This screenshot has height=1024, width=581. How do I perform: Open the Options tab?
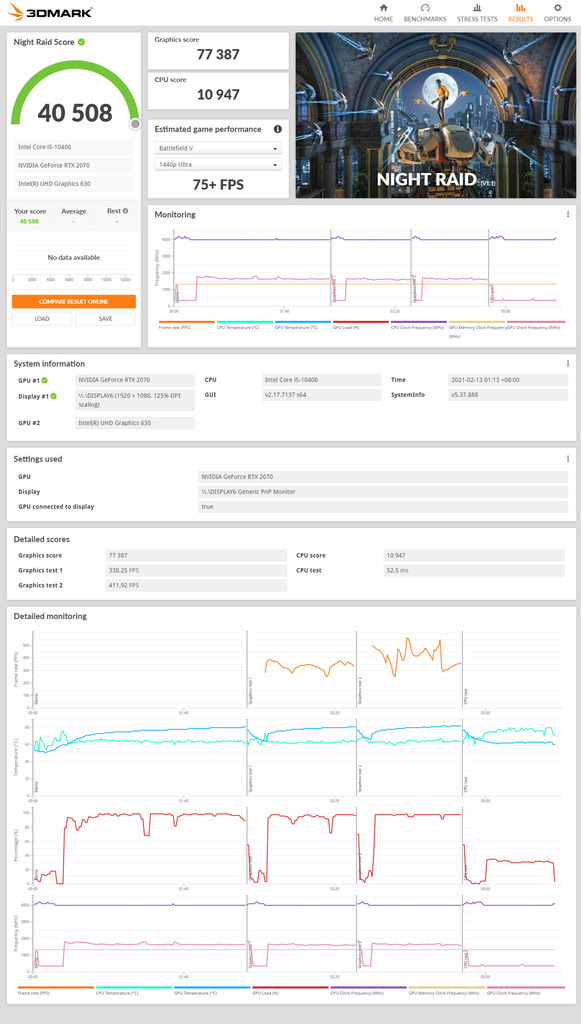[557, 12]
